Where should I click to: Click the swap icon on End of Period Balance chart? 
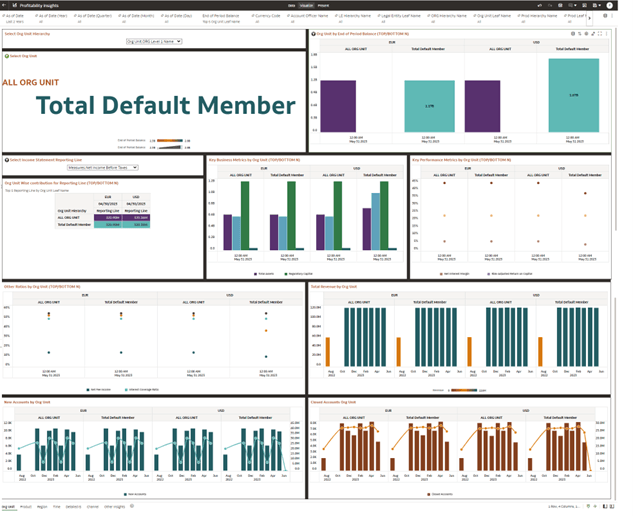[x=579, y=34]
